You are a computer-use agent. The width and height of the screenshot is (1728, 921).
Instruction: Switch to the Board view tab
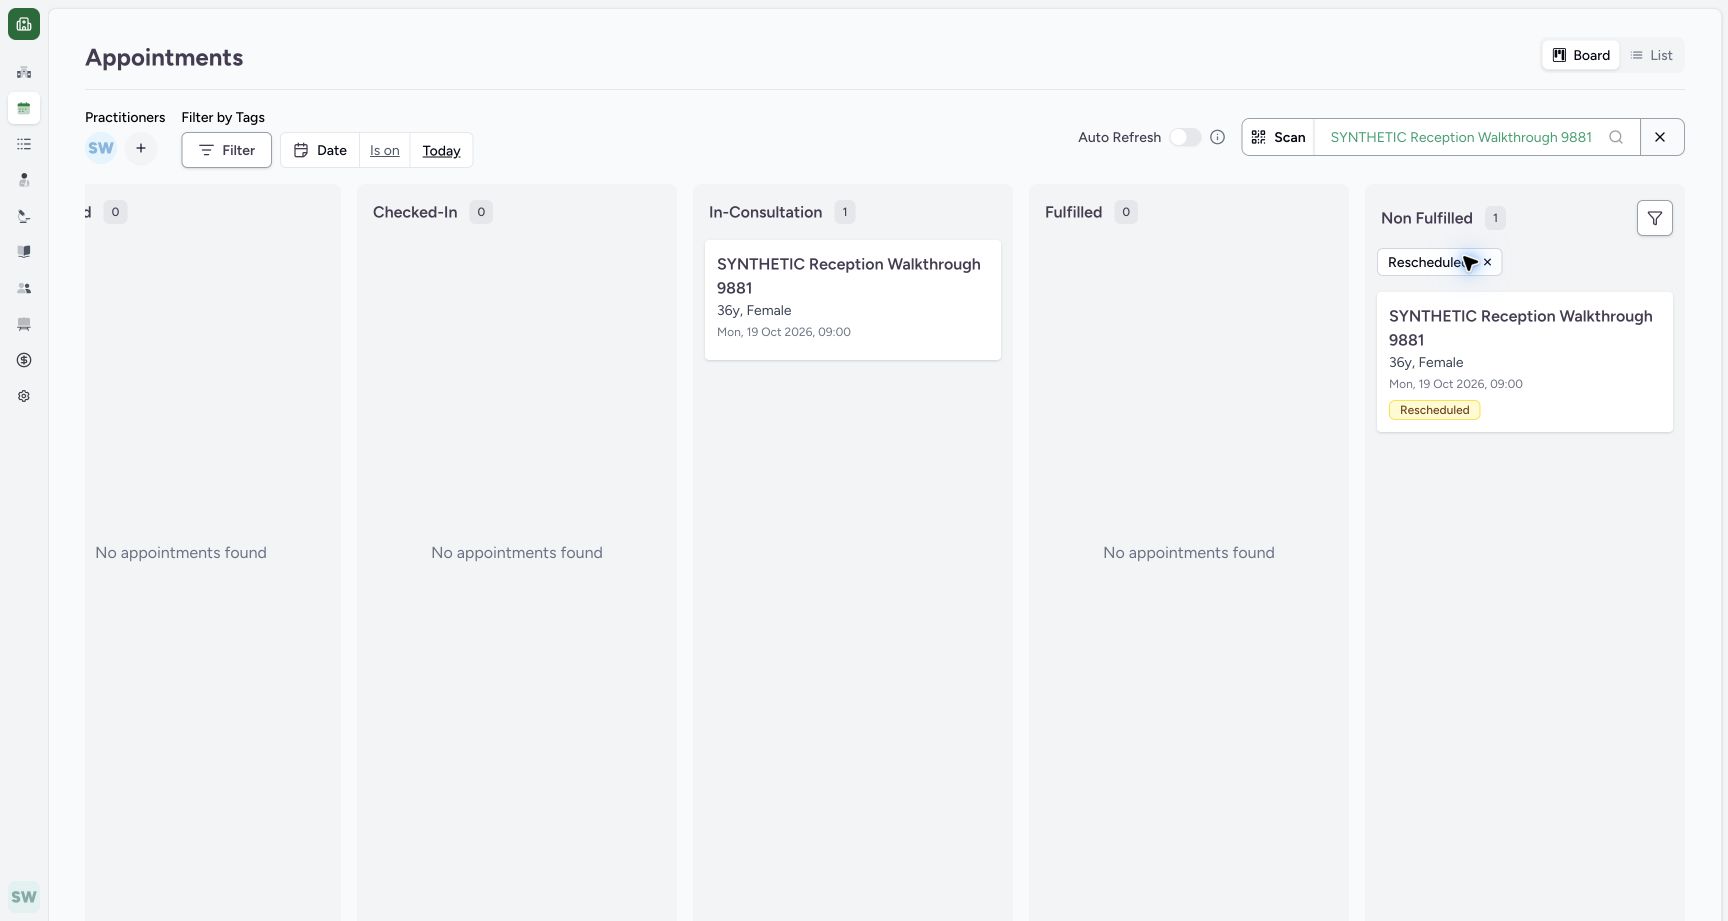click(x=1581, y=55)
